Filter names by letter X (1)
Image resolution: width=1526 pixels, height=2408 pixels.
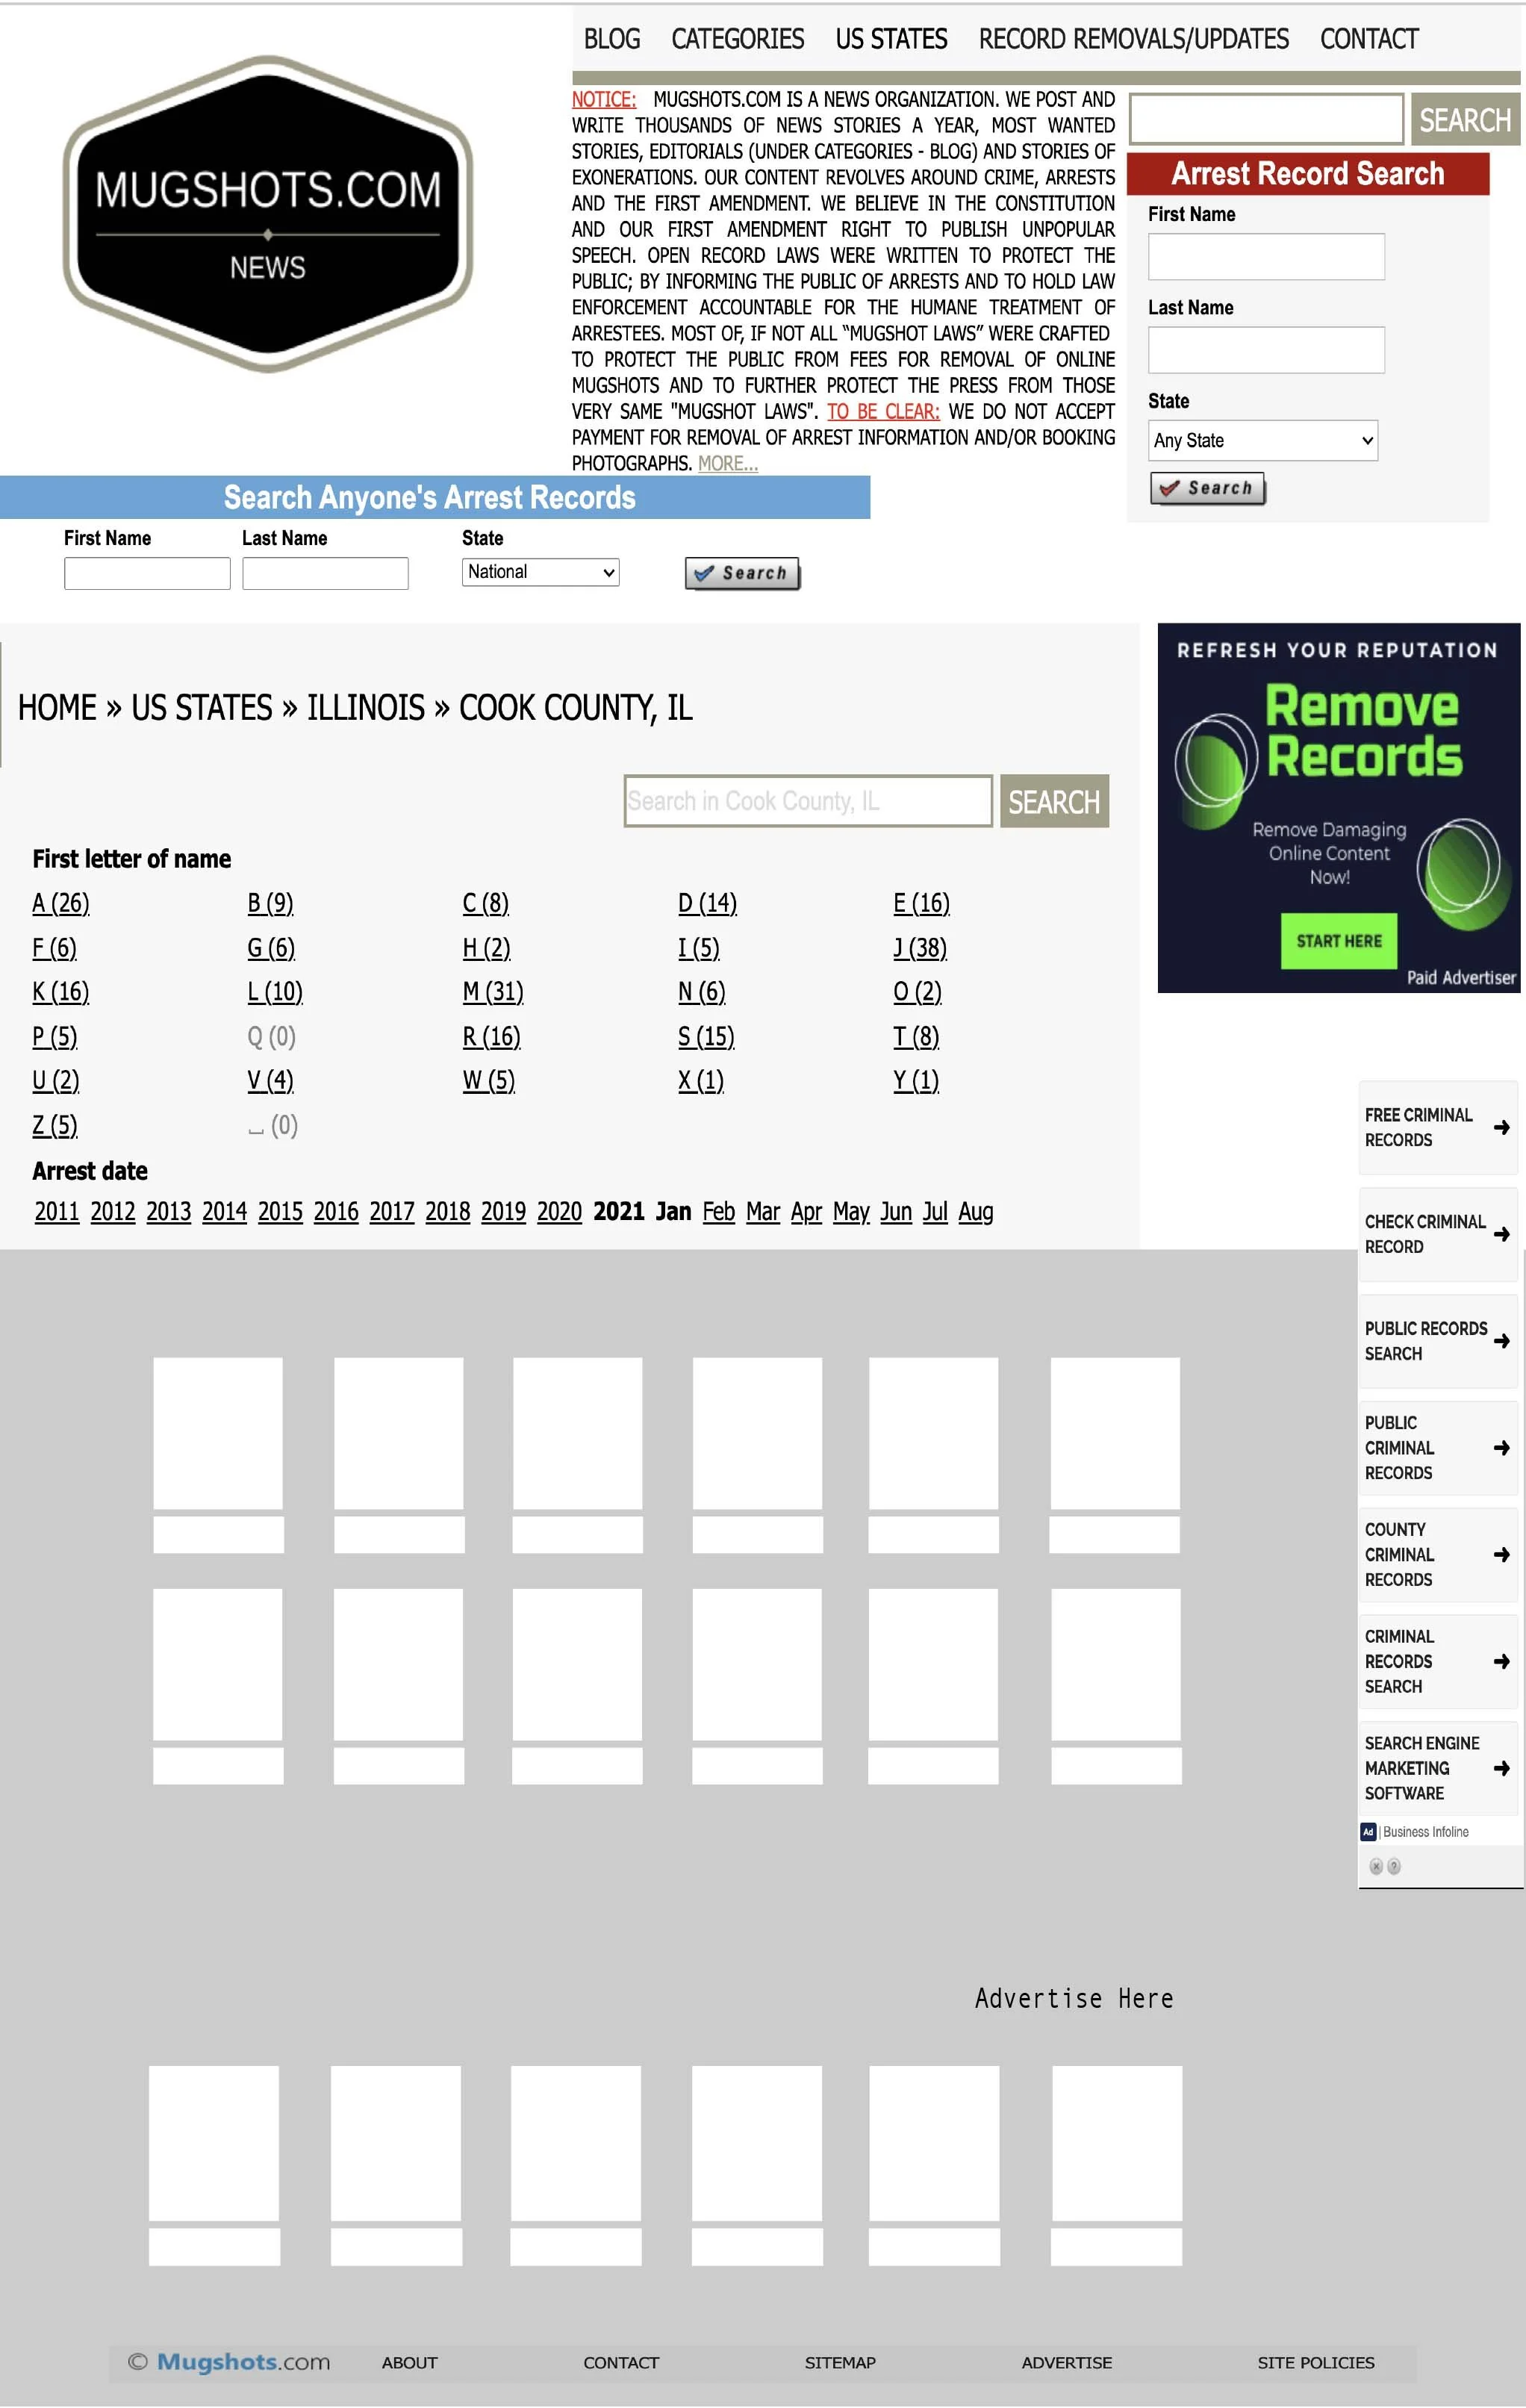[x=701, y=1081]
